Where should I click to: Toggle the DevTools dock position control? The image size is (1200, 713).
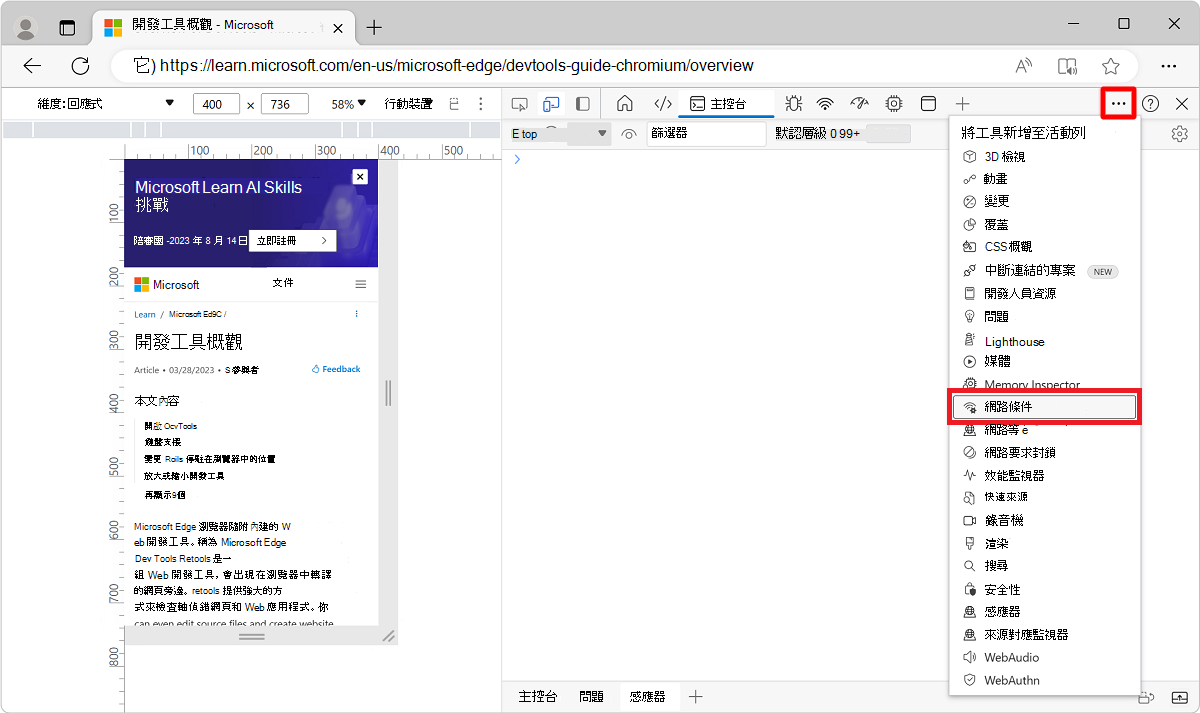(583, 103)
